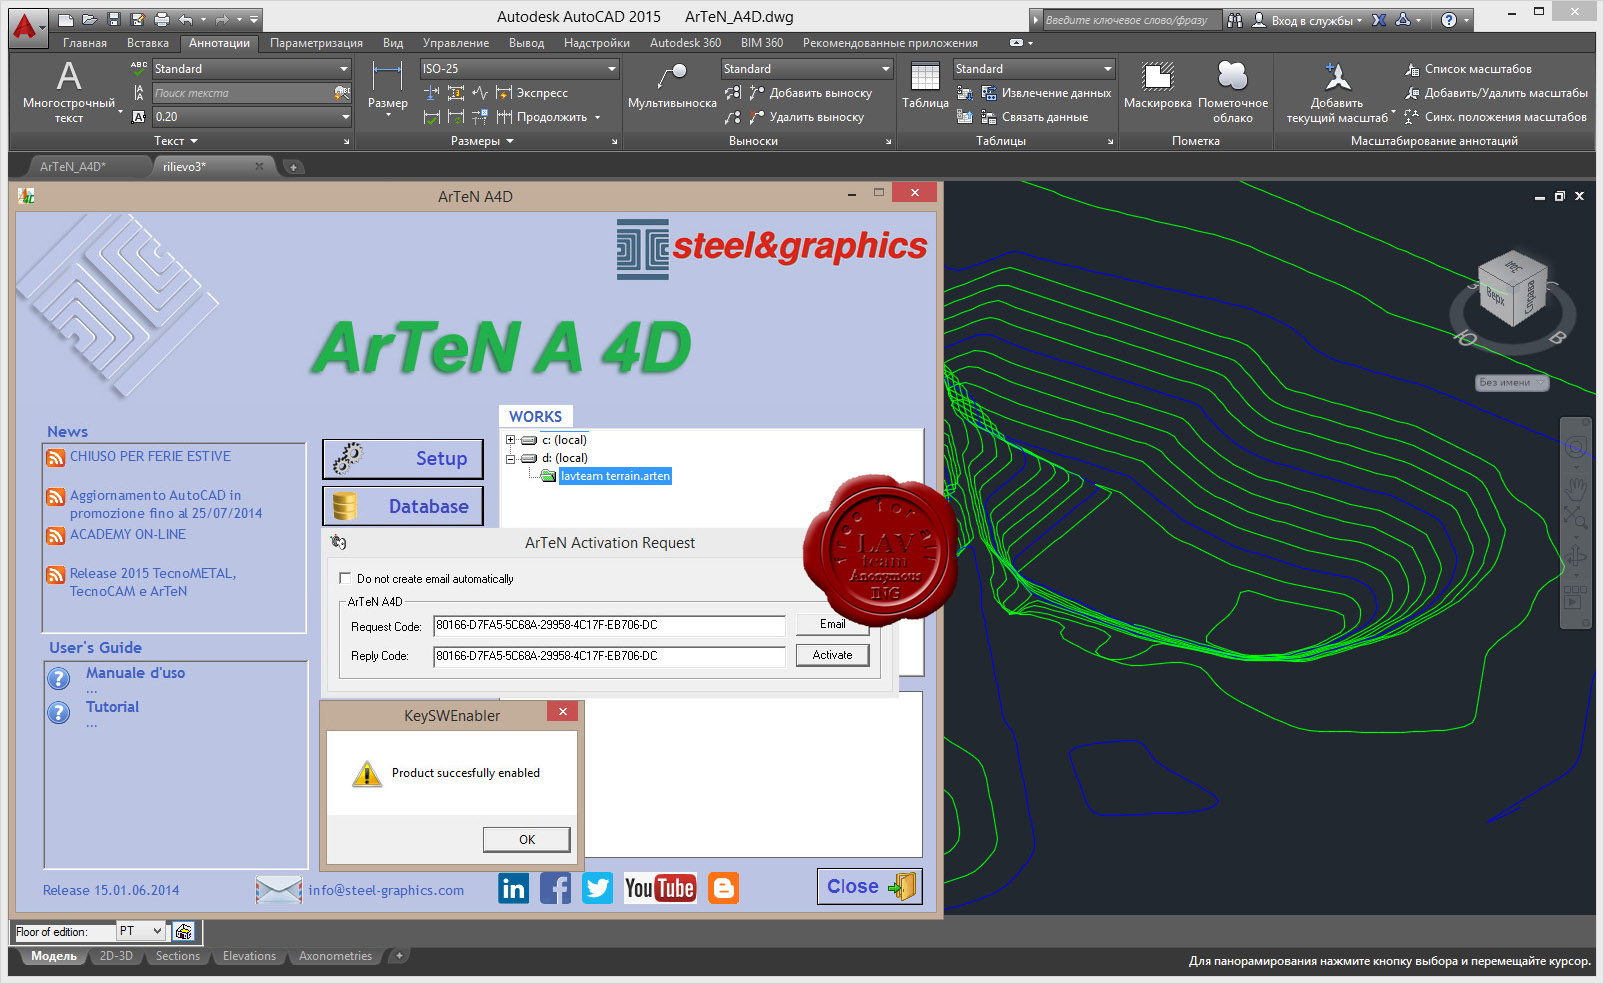
Task: Click the icon next to Floor of edition dropdown
Action: coord(183,932)
